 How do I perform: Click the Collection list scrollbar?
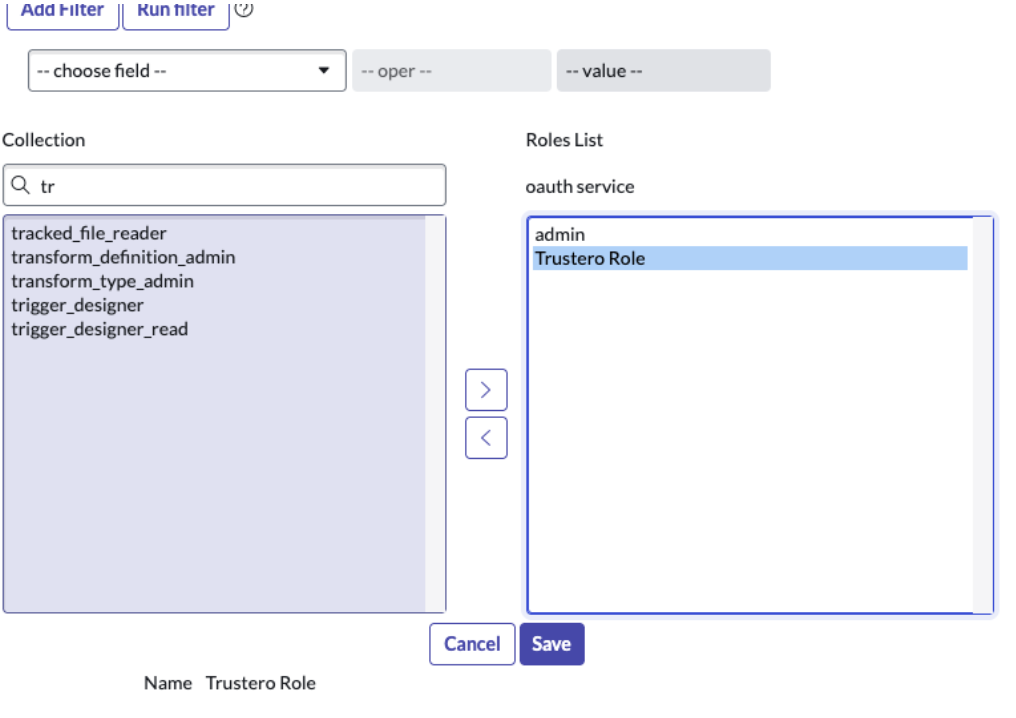coord(435,413)
